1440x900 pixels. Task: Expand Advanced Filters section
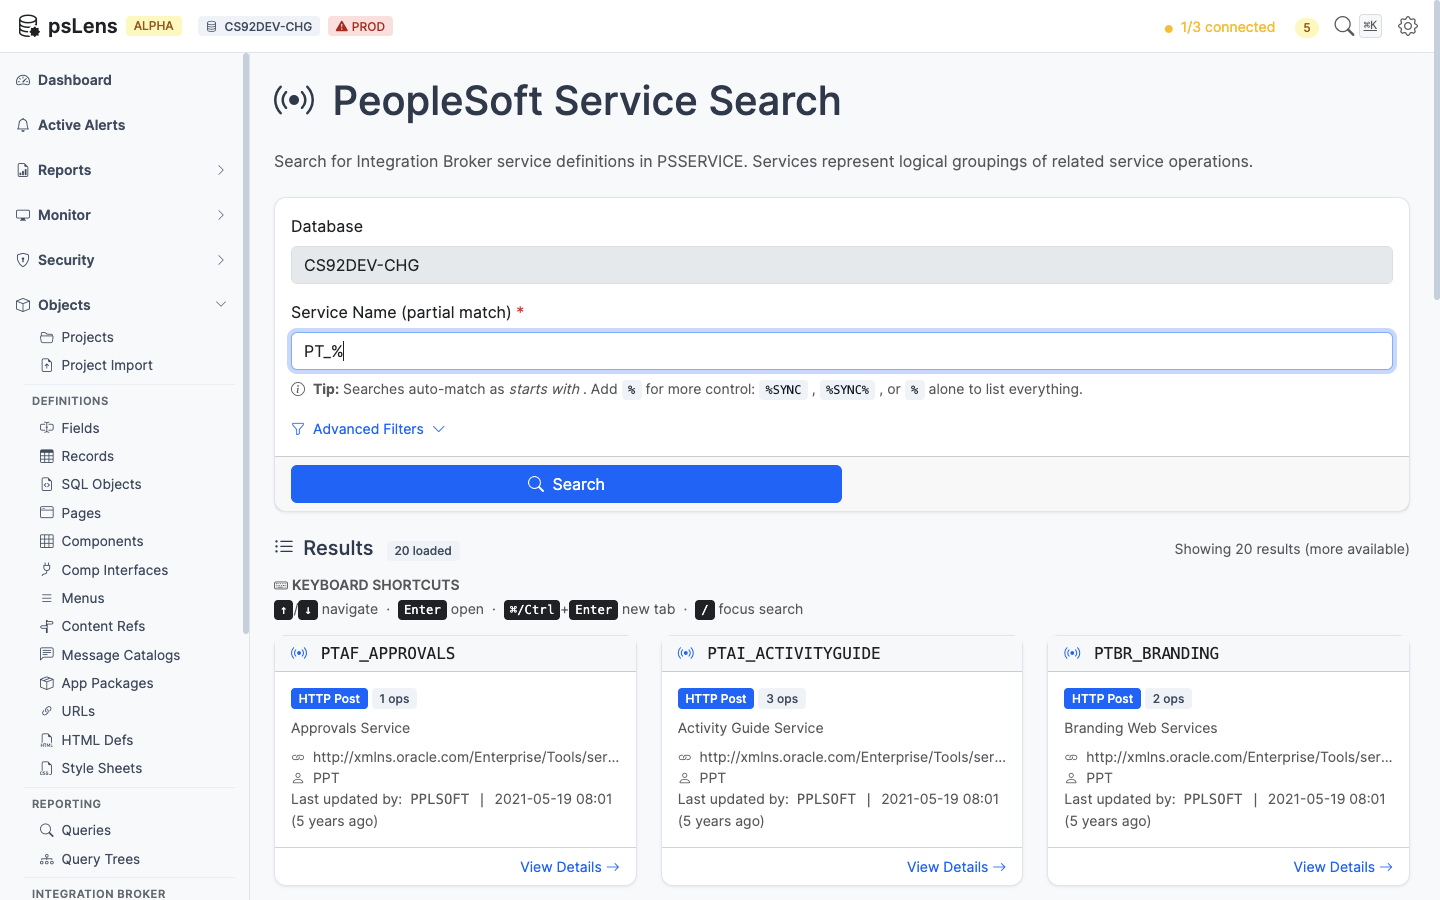[368, 429]
